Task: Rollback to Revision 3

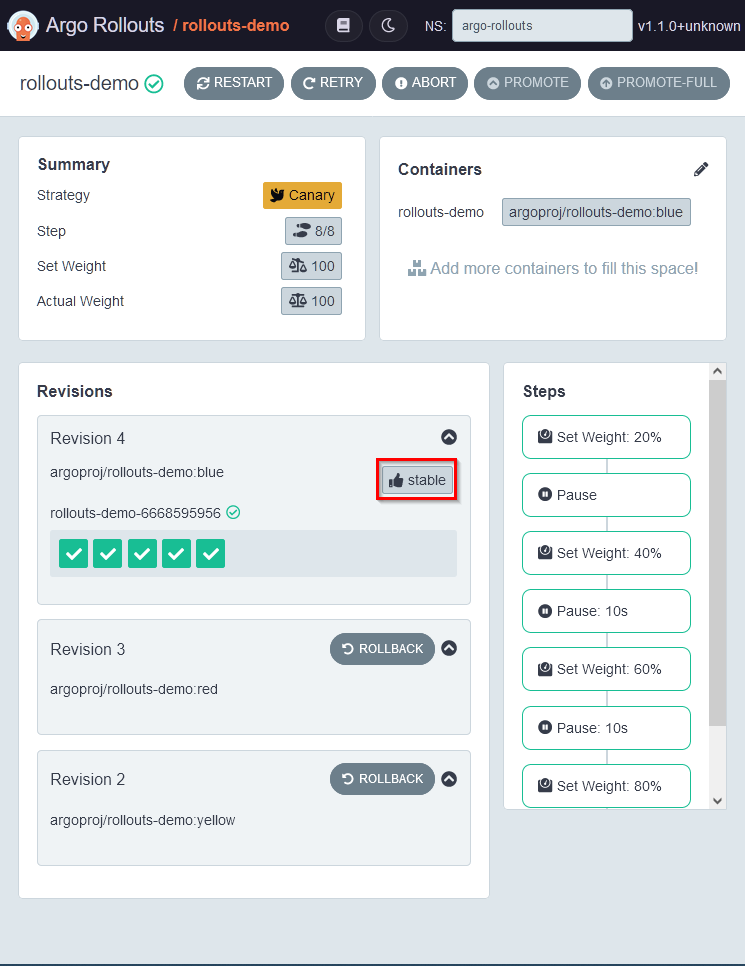Action: tap(382, 649)
